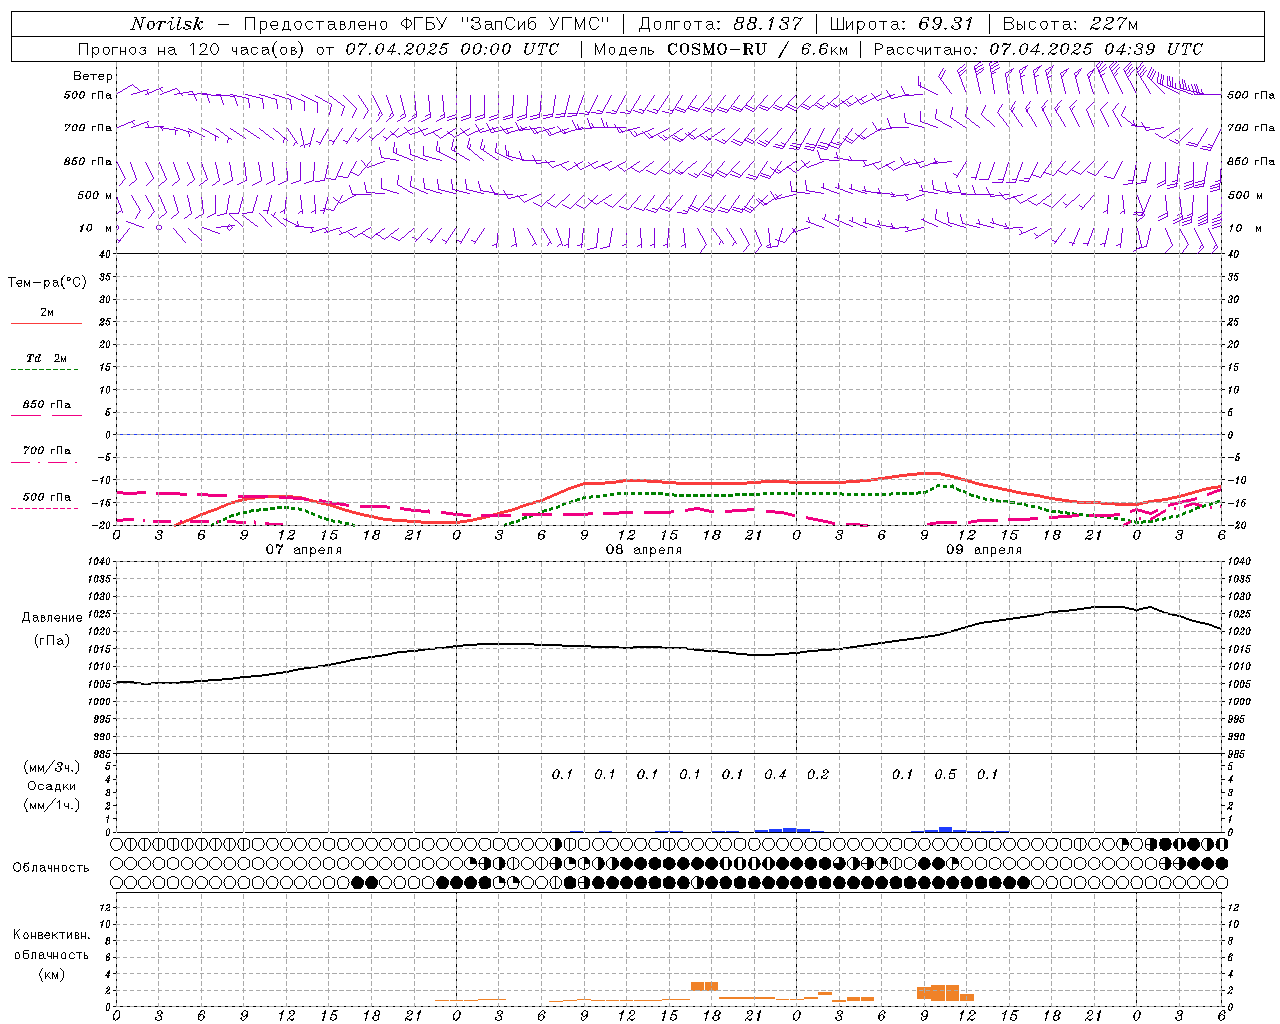The height and width of the screenshot is (1024, 1280).
Task: Click the Тем-ра (°C) temperature panel title
Action: click(x=47, y=283)
